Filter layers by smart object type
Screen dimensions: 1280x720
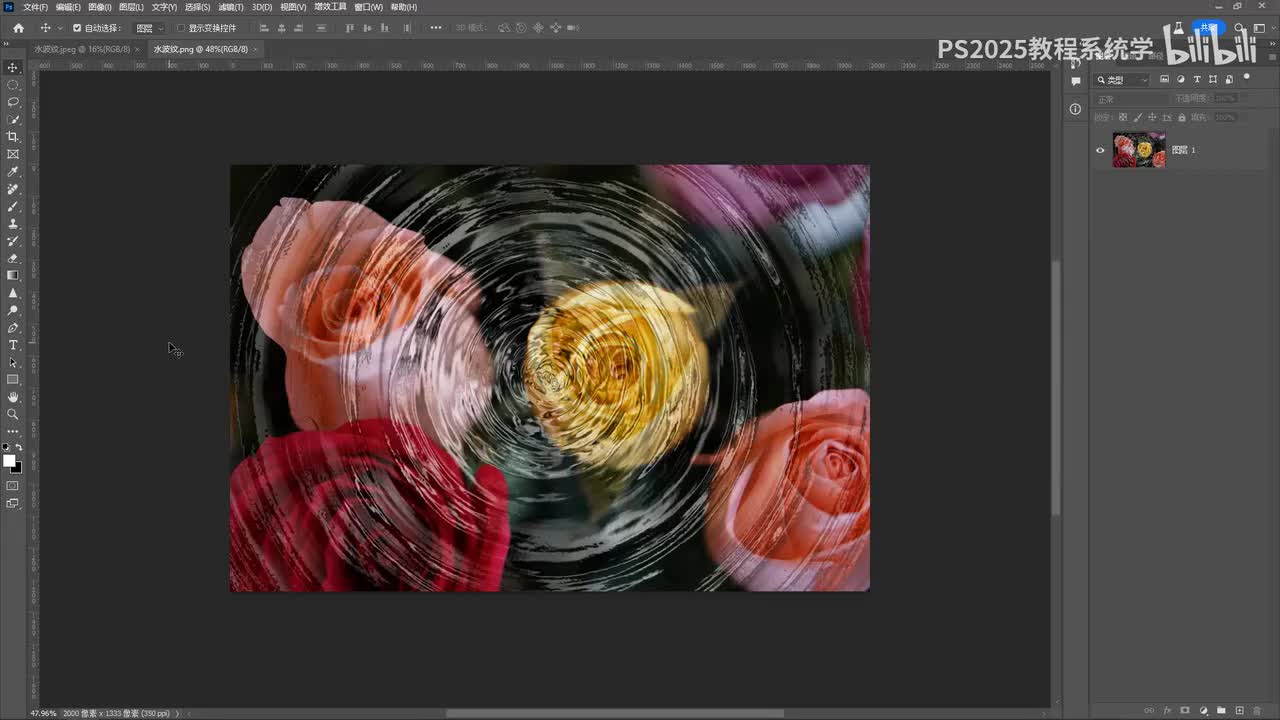[1229, 79]
